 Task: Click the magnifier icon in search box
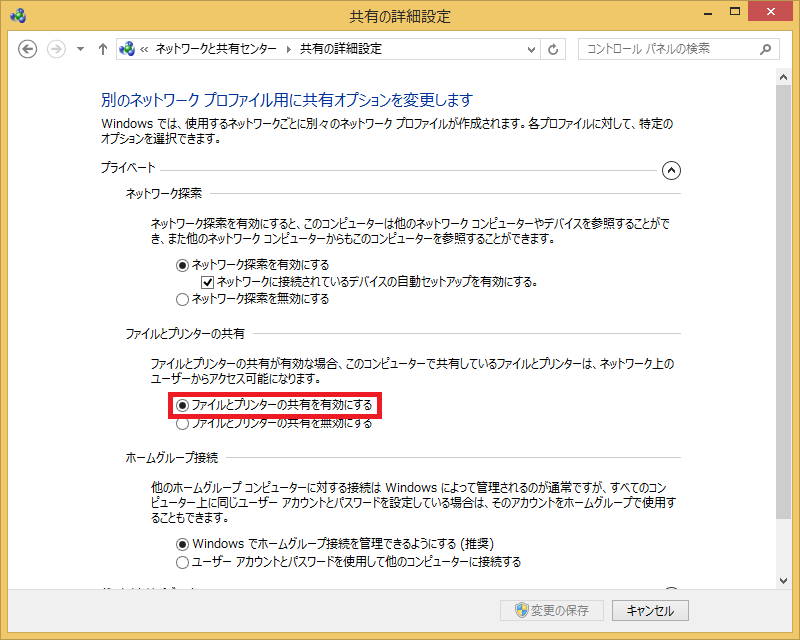coord(765,49)
